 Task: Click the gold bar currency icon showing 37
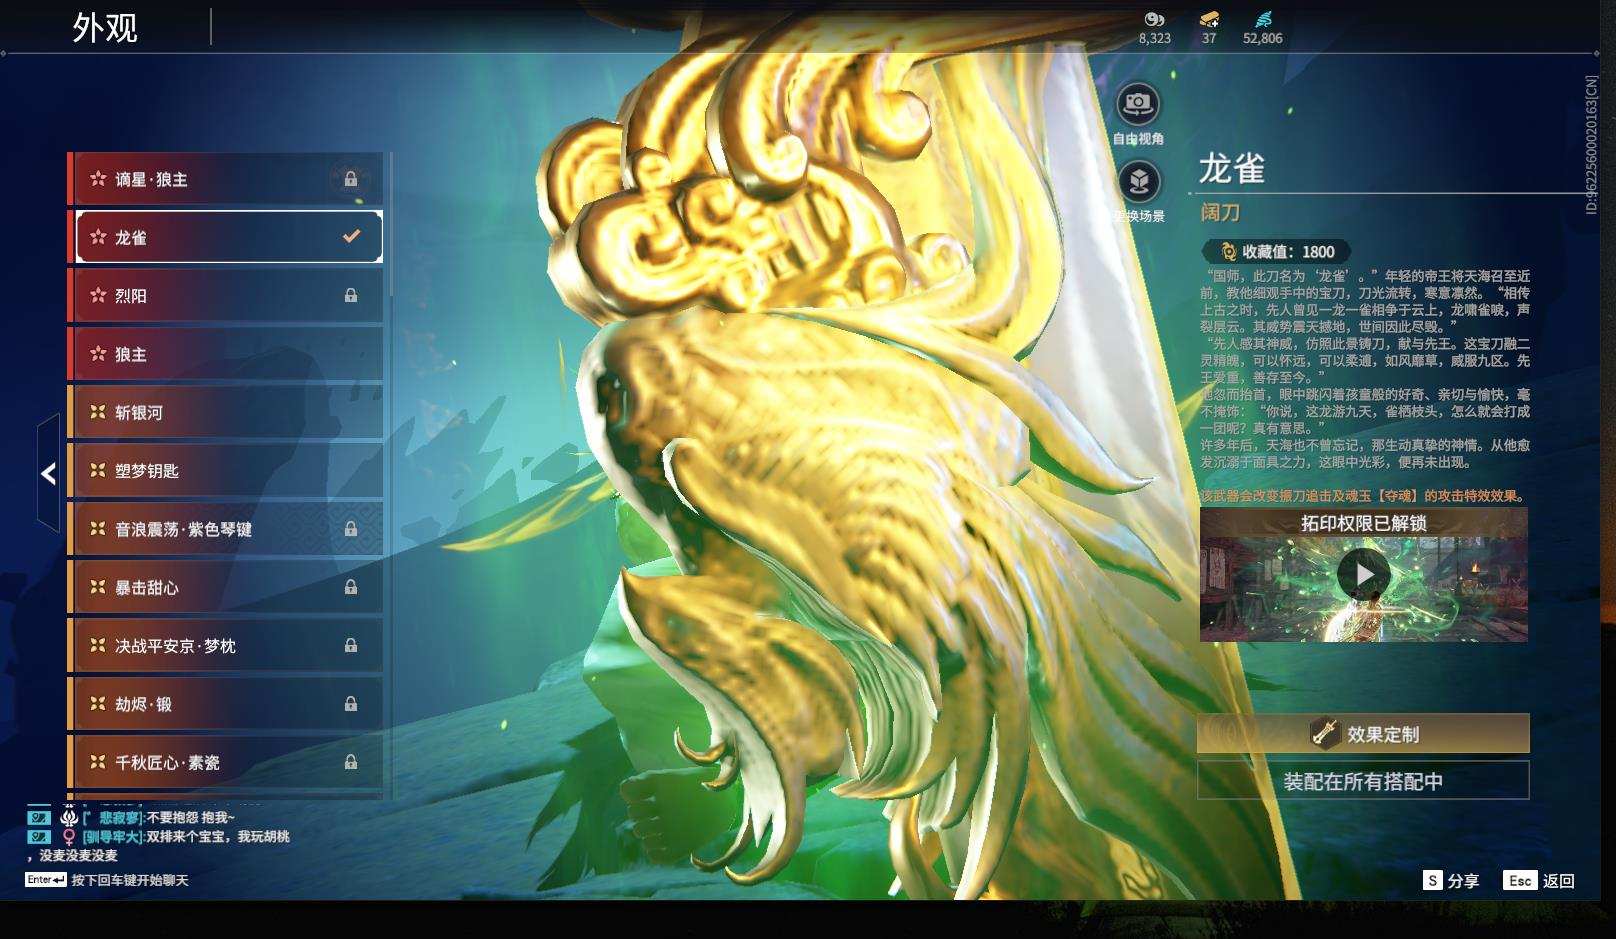tap(1209, 19)
